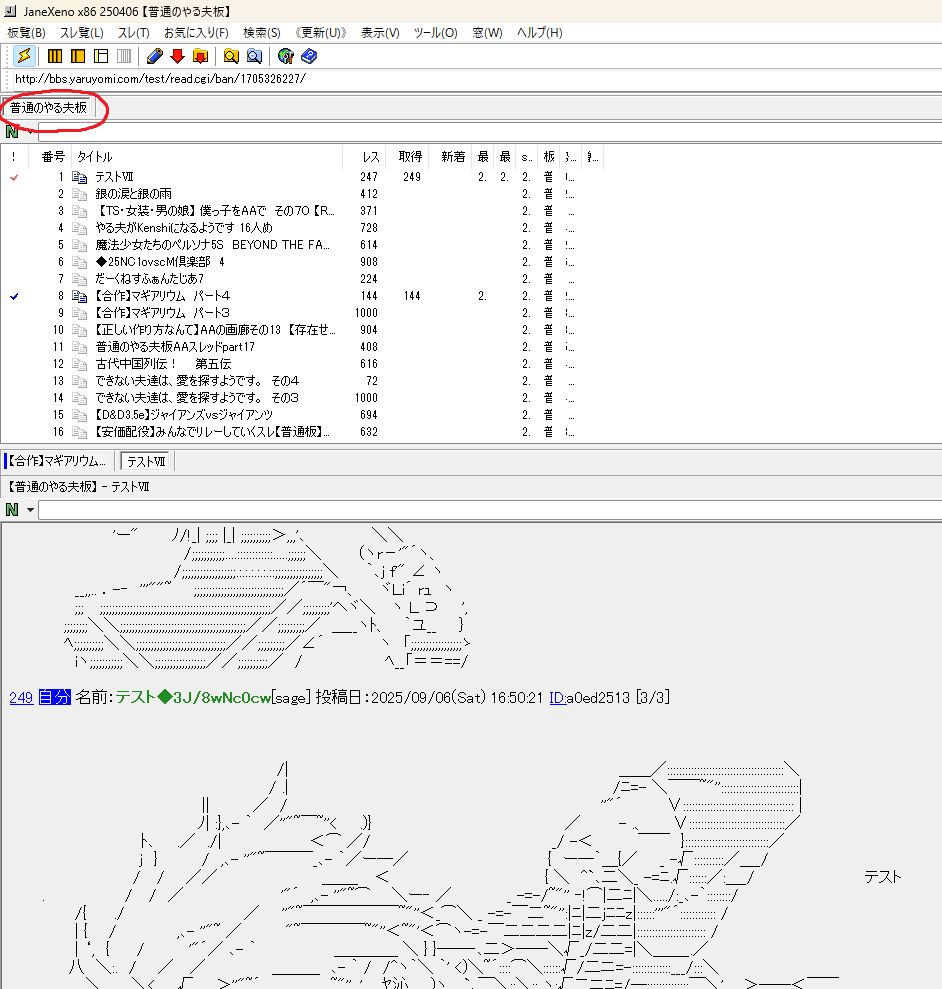Switch to the テストⅦ thread tab
The width and height of the screenshot is (942, 989).
(x=147, y=461)
